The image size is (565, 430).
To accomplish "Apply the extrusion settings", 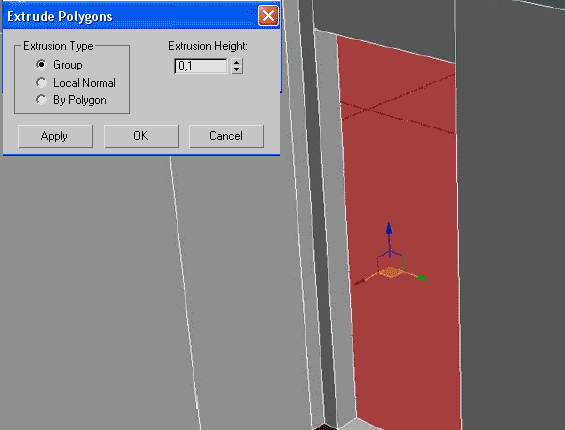I will point(55,136).
